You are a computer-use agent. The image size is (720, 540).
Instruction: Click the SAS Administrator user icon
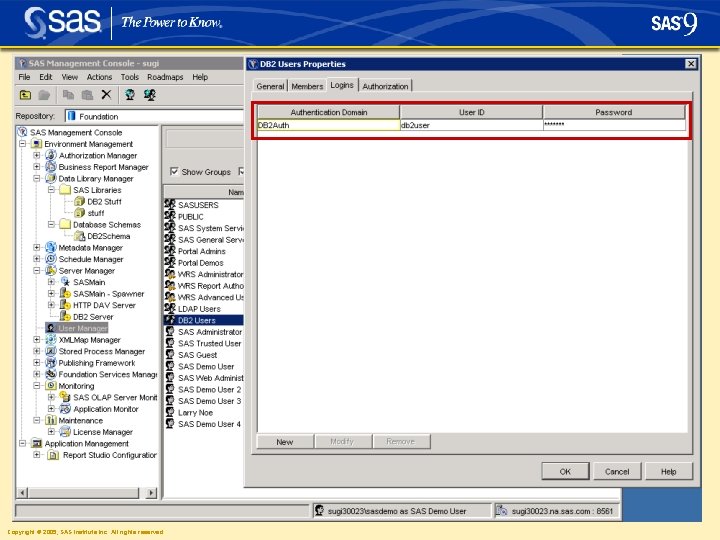click(170, 332)
